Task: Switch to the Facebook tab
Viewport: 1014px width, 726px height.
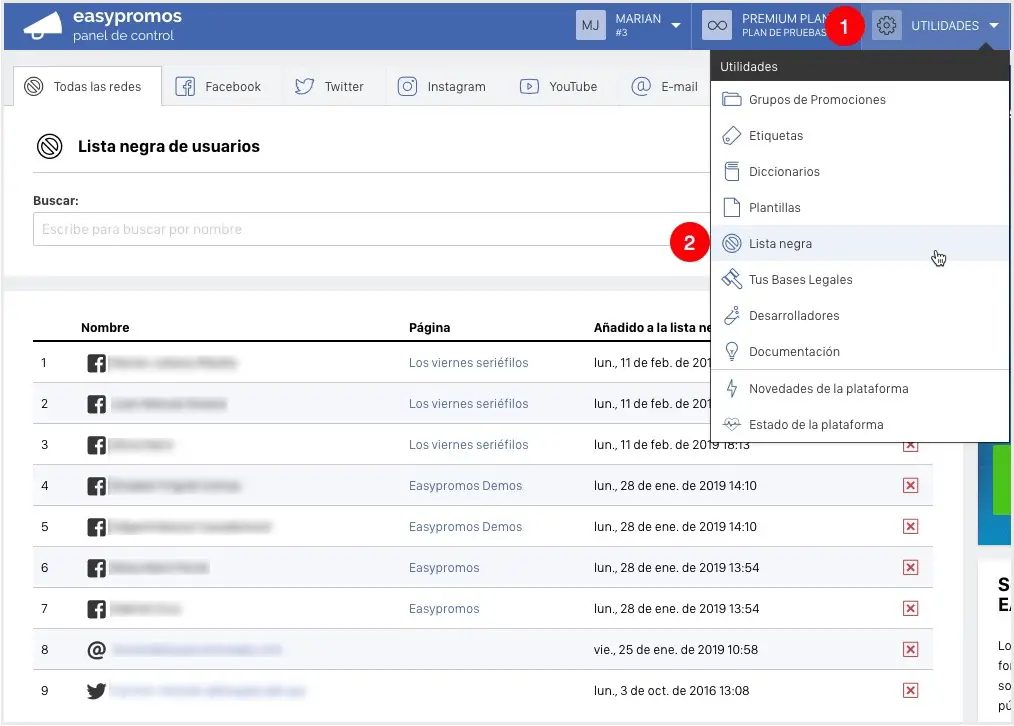Action: click(x=218, y=87)
